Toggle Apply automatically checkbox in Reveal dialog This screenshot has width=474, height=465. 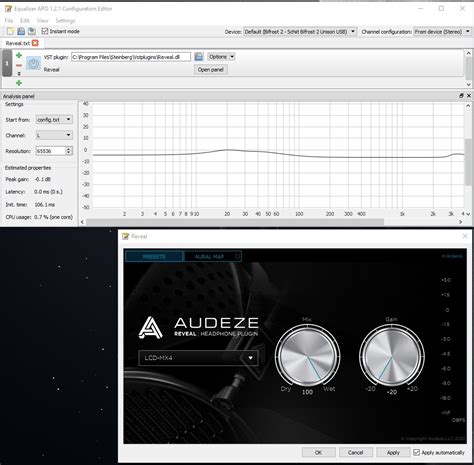coord(416,452)
